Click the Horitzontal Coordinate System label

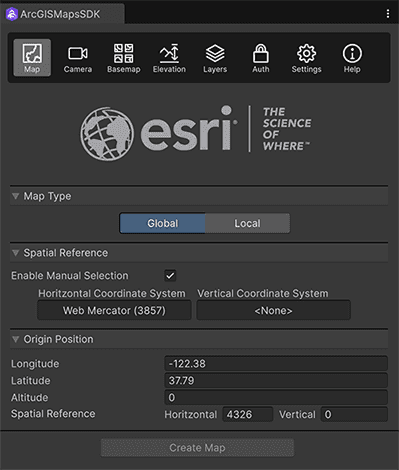tap(112, 293)
